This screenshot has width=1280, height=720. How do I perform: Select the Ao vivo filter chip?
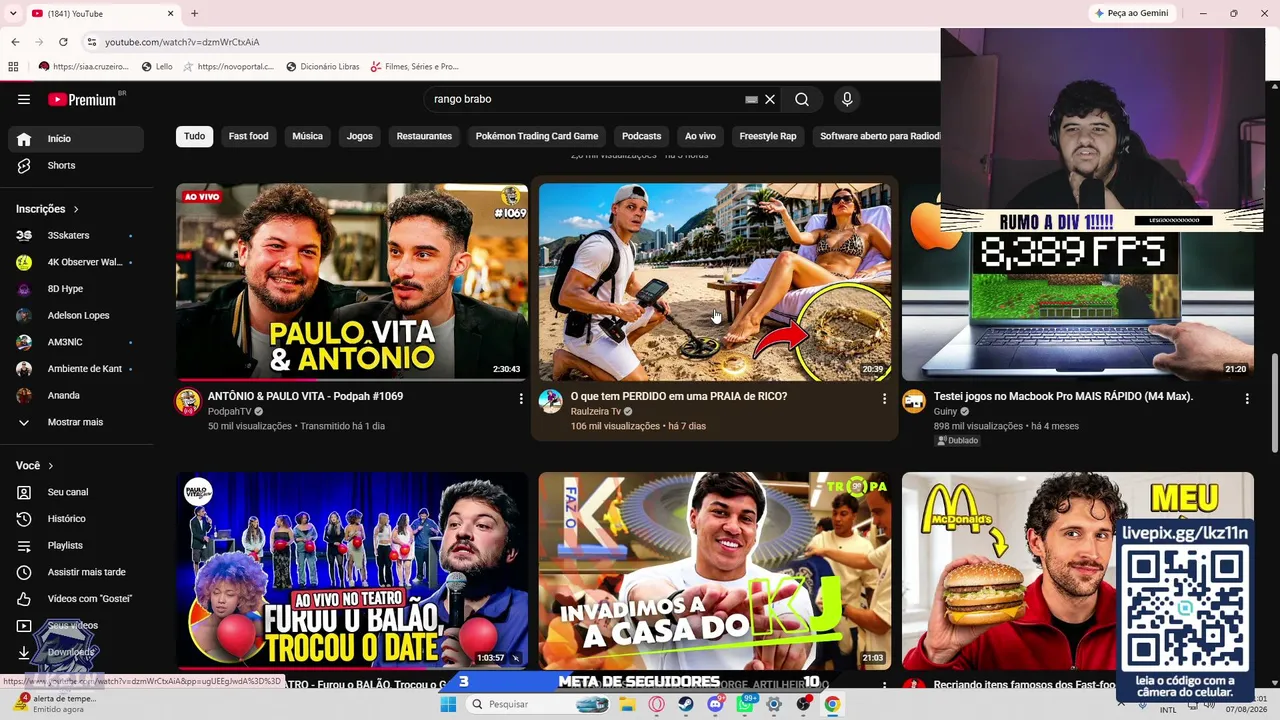700,136
